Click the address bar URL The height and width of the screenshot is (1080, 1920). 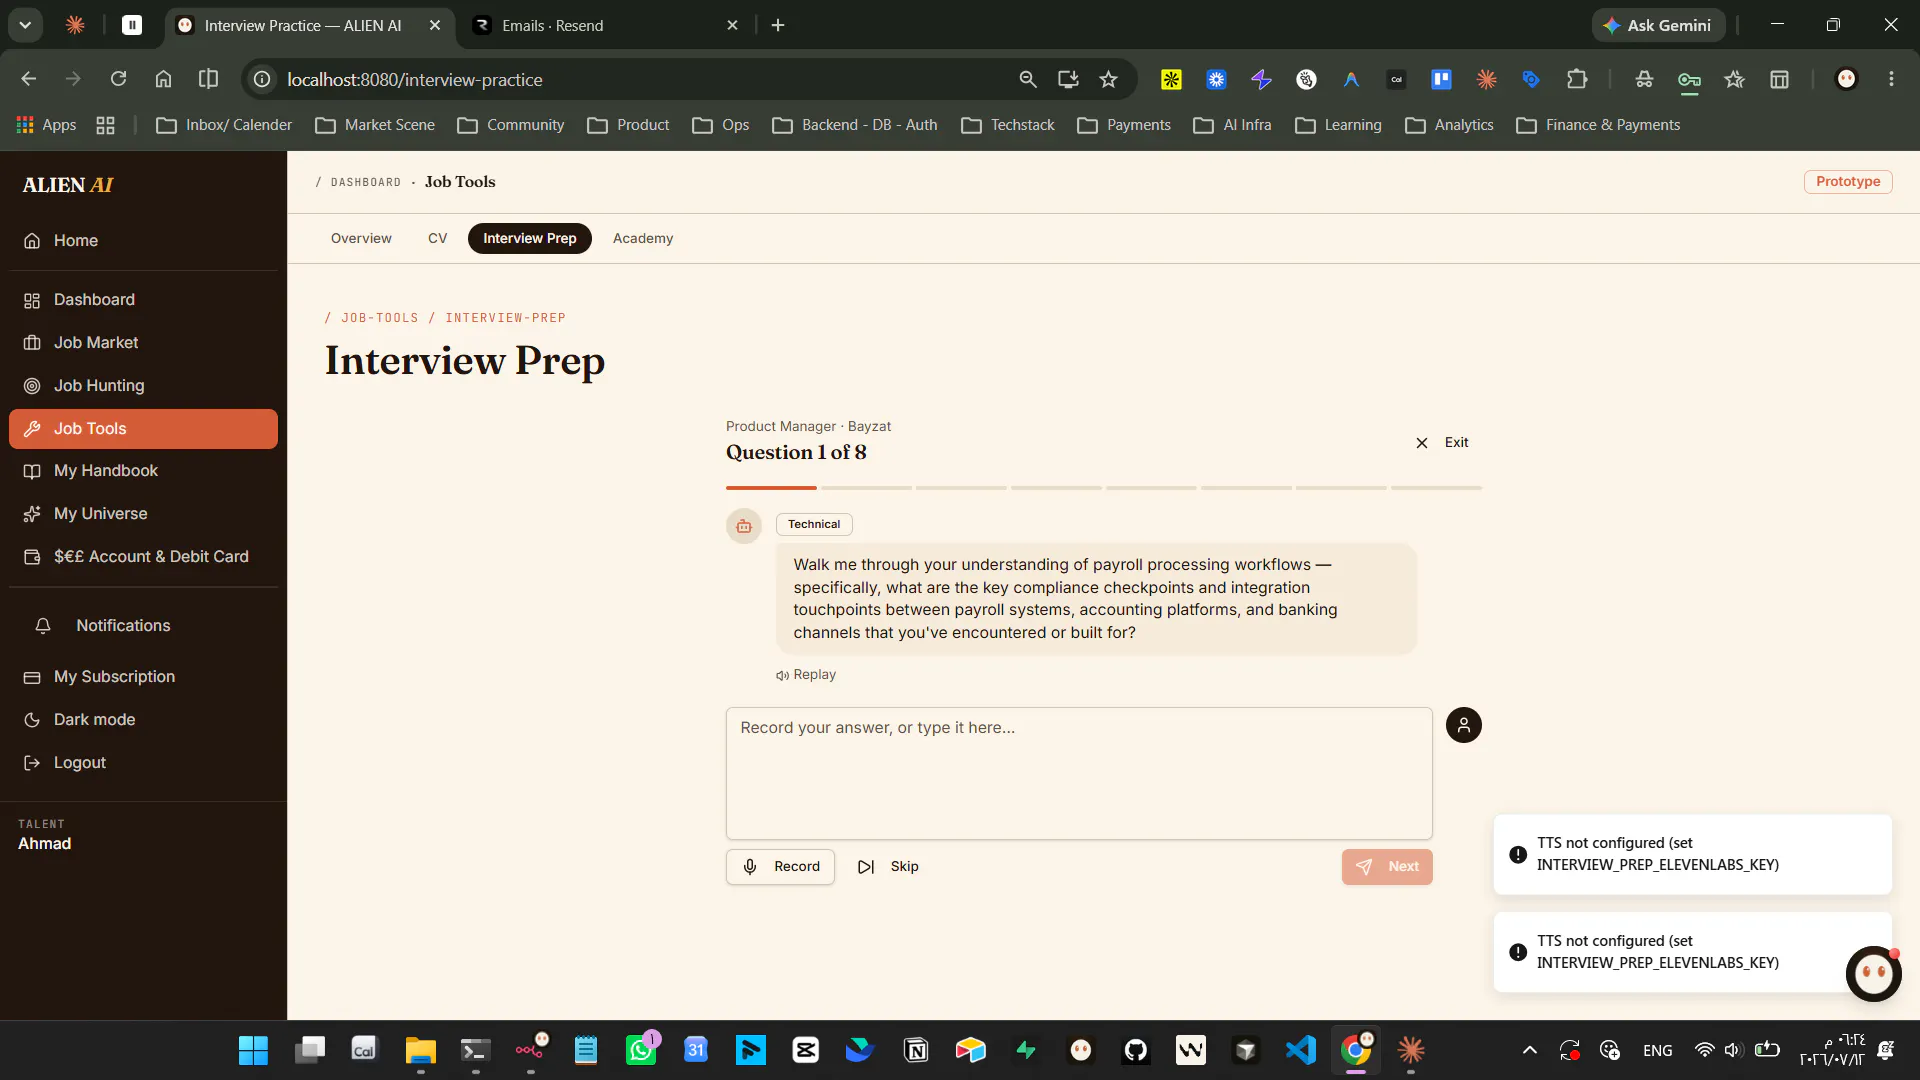coord(415,80)
